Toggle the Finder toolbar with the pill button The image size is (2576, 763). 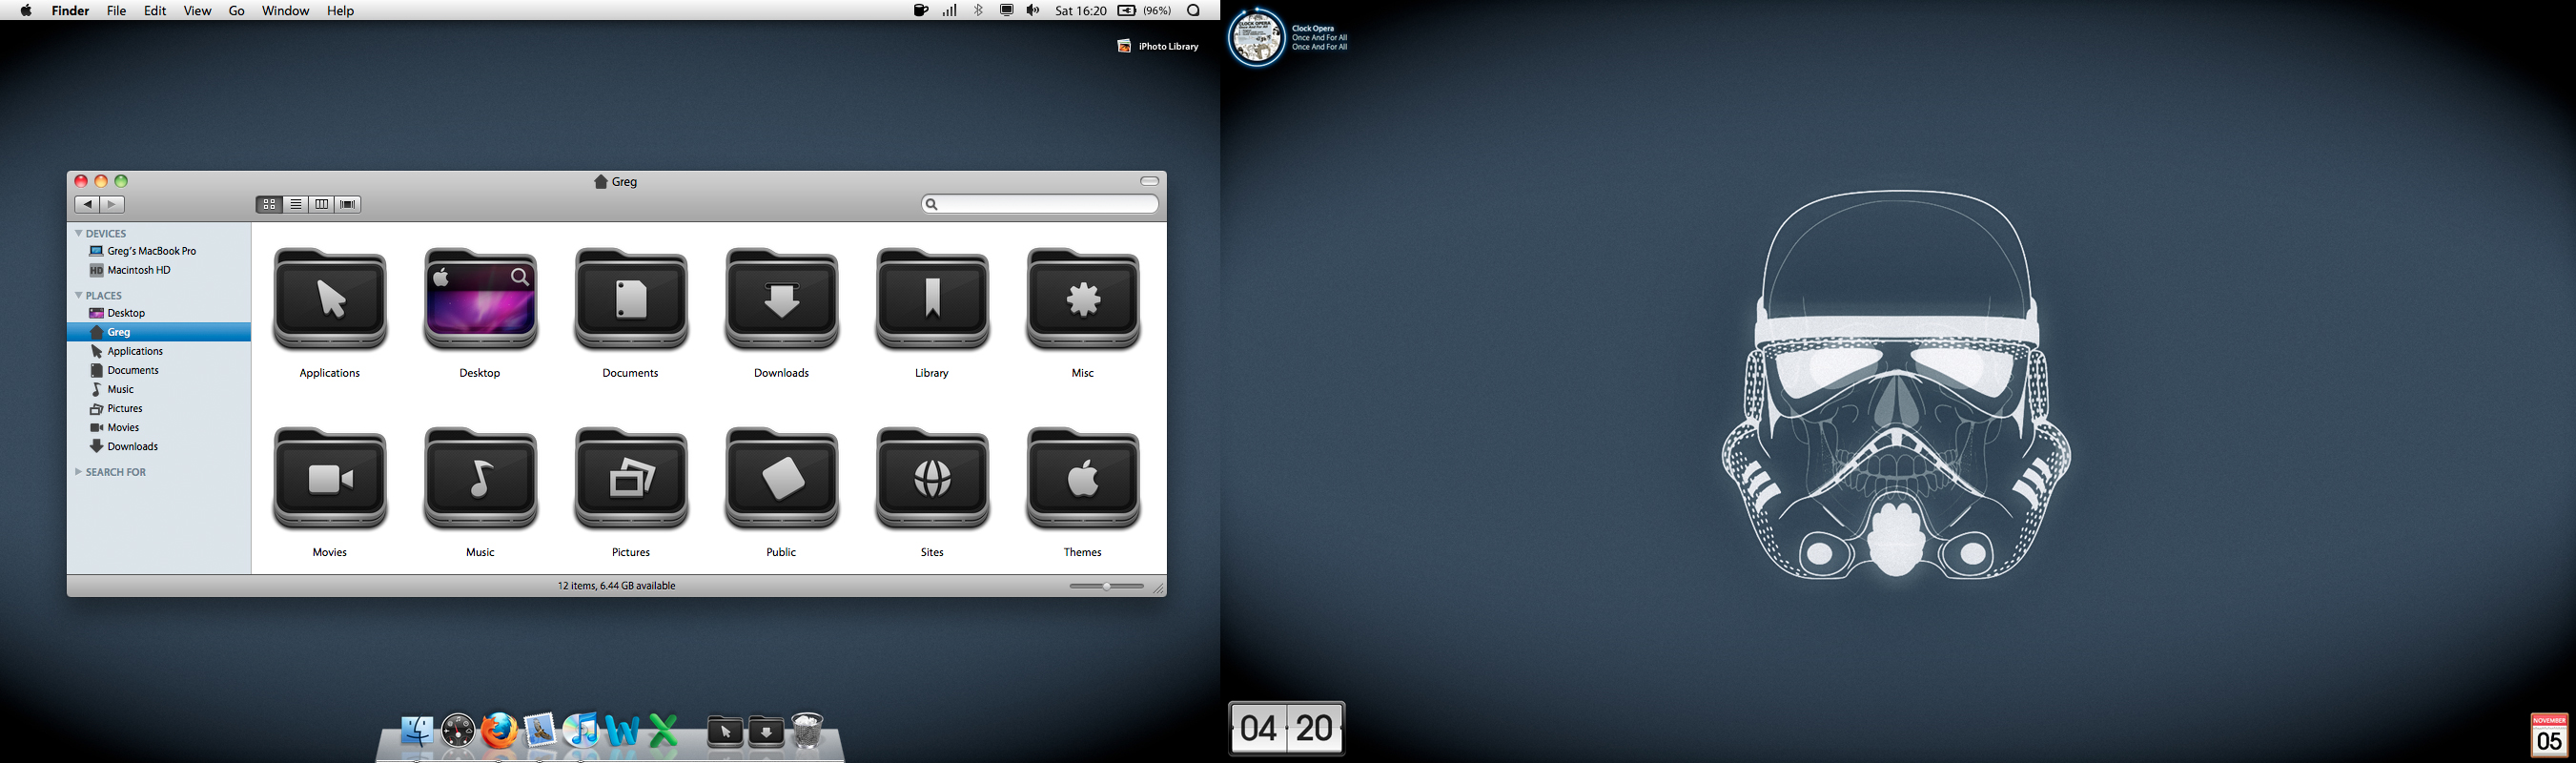pyautogui.click(x=1149, y=181)
